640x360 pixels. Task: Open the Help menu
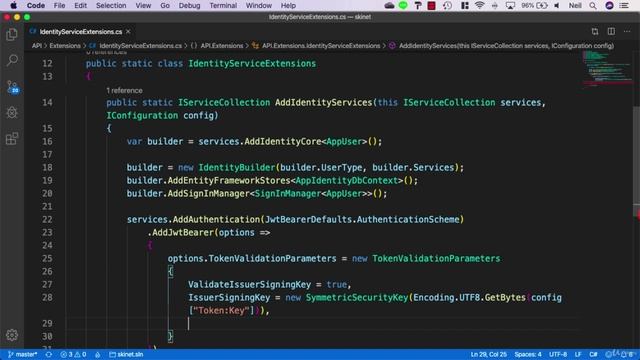(288, 6)
